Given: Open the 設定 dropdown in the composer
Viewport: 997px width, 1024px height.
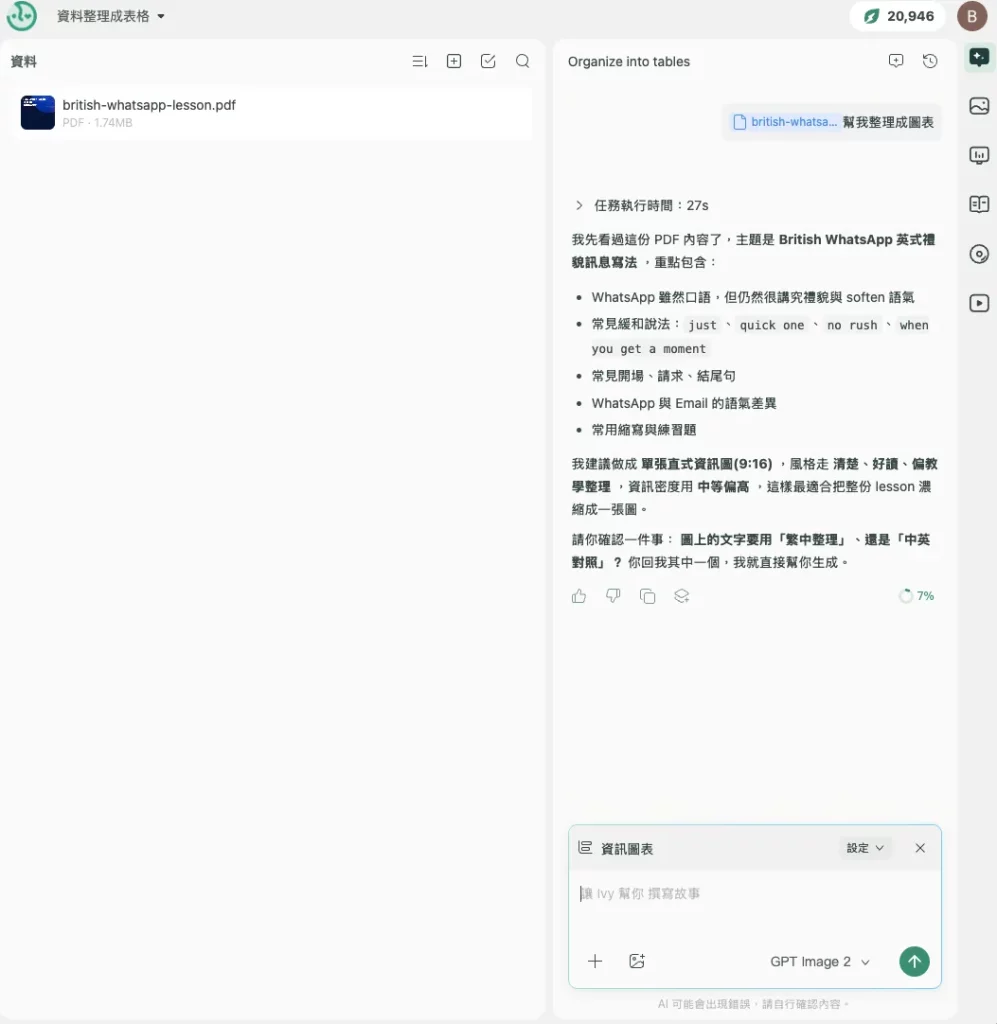Looking at the screenshot, I should click(864, 848).
